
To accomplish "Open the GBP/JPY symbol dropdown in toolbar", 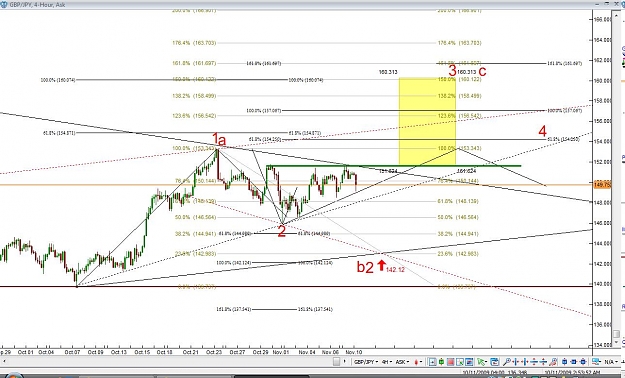I will [x=366, y=362].
